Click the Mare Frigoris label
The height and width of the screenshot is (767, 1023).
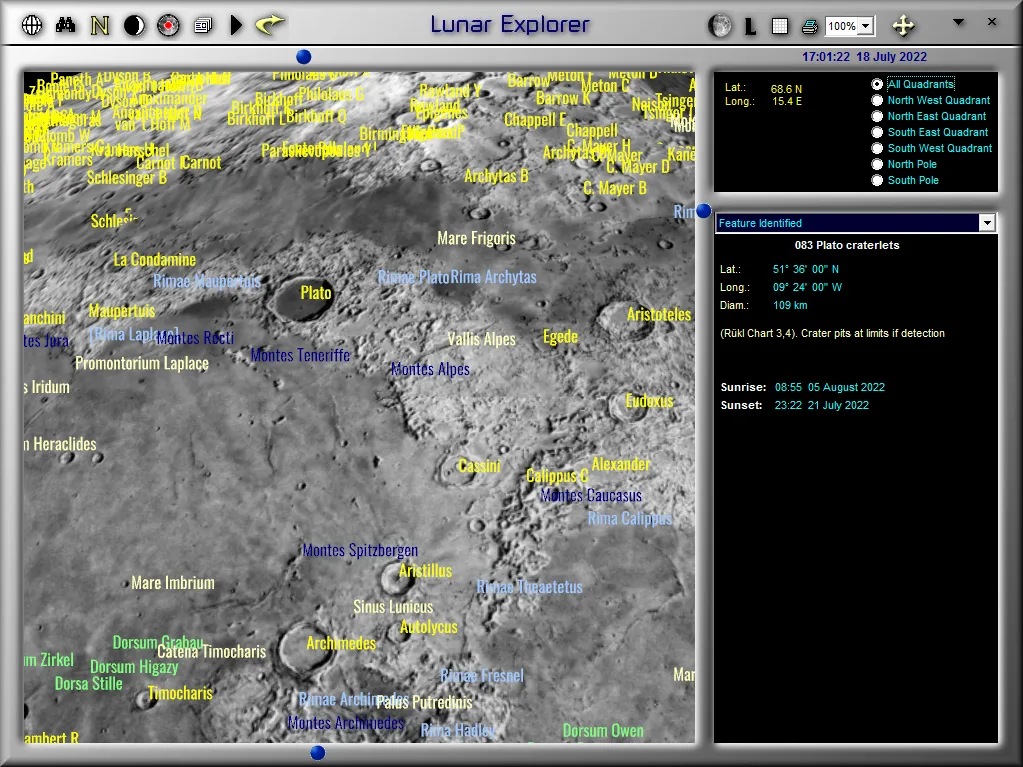476,239
